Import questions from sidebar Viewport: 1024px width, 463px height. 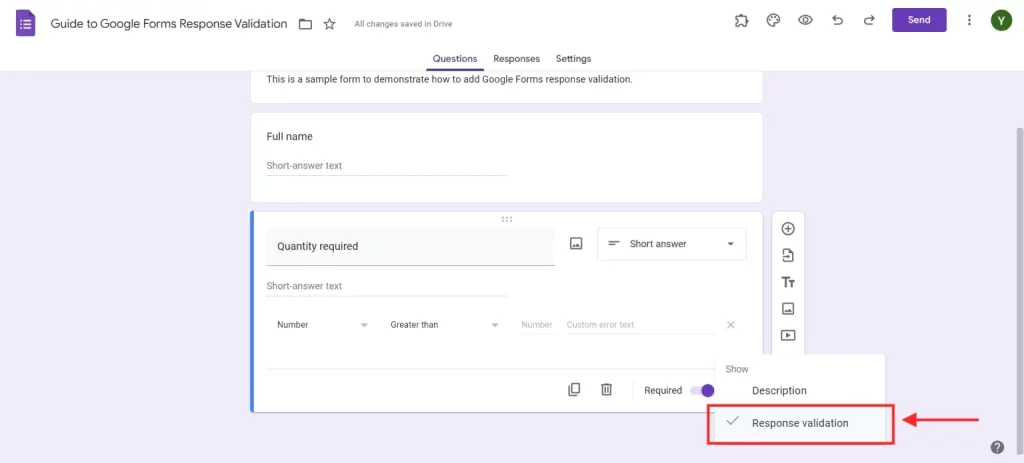(788, 255)
